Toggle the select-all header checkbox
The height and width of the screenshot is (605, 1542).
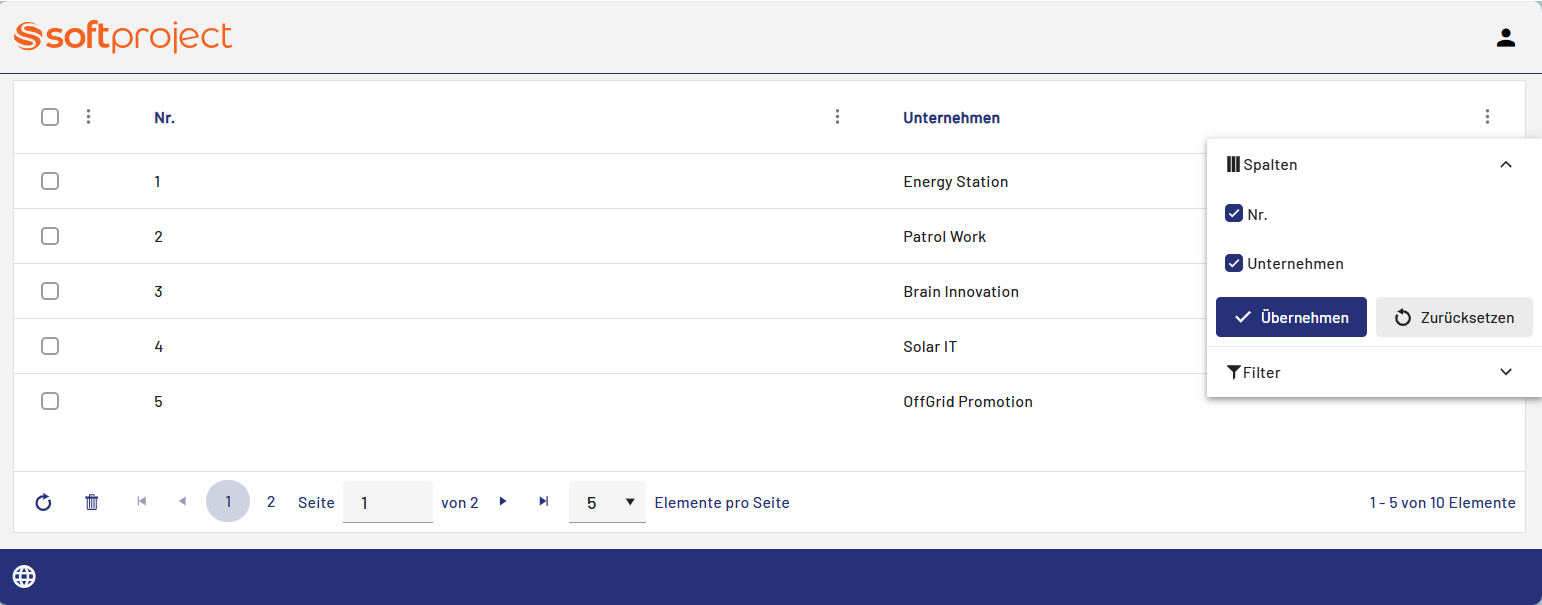click(x=50, y=117)
